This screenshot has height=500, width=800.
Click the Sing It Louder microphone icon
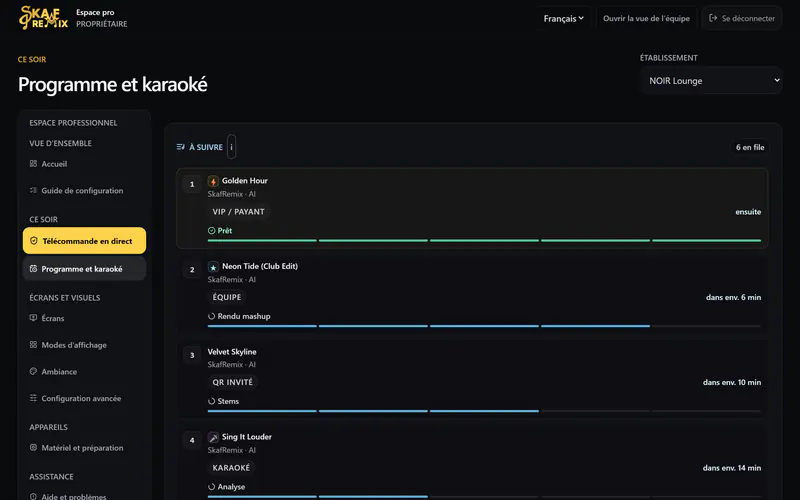(x=213, y=437)
